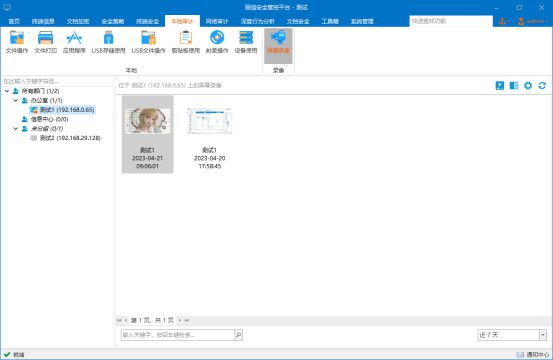Collapse the 办公室 department node

16,100
